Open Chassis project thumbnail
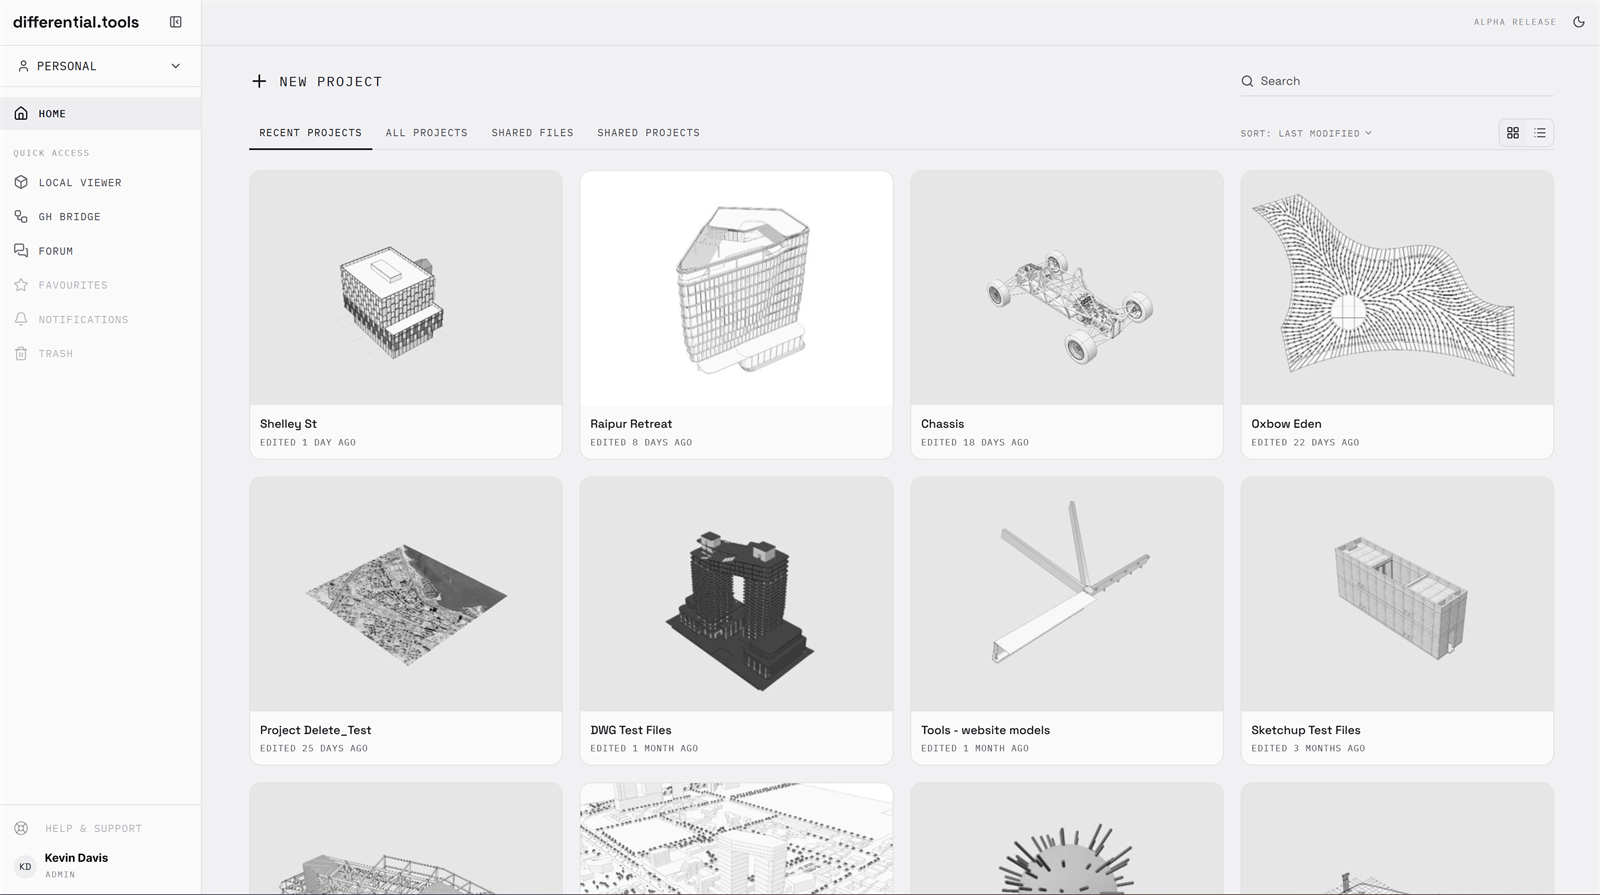The image size is (1600, 895). tap(1067, 288)
